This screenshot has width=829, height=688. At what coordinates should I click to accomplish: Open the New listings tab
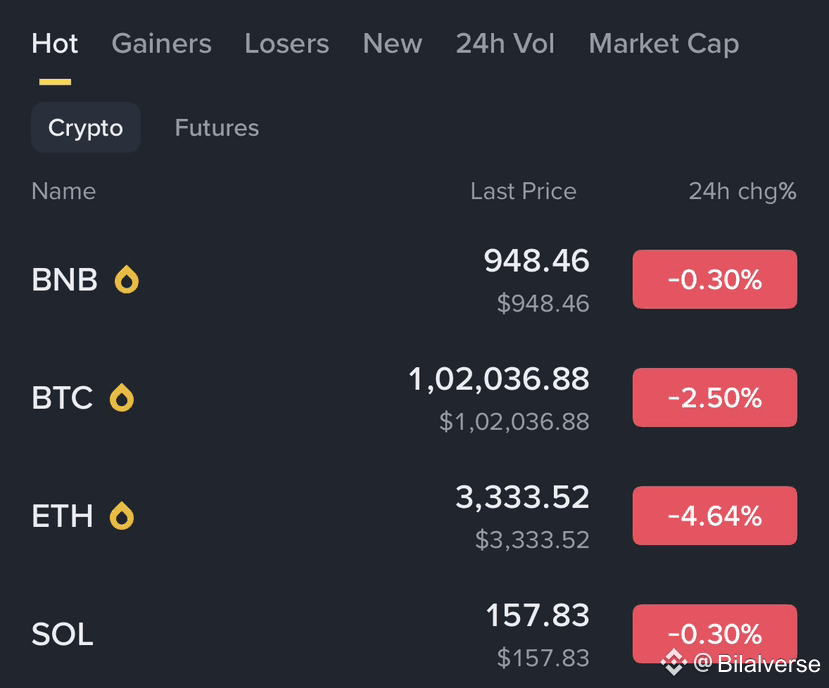tap(392, 43)
